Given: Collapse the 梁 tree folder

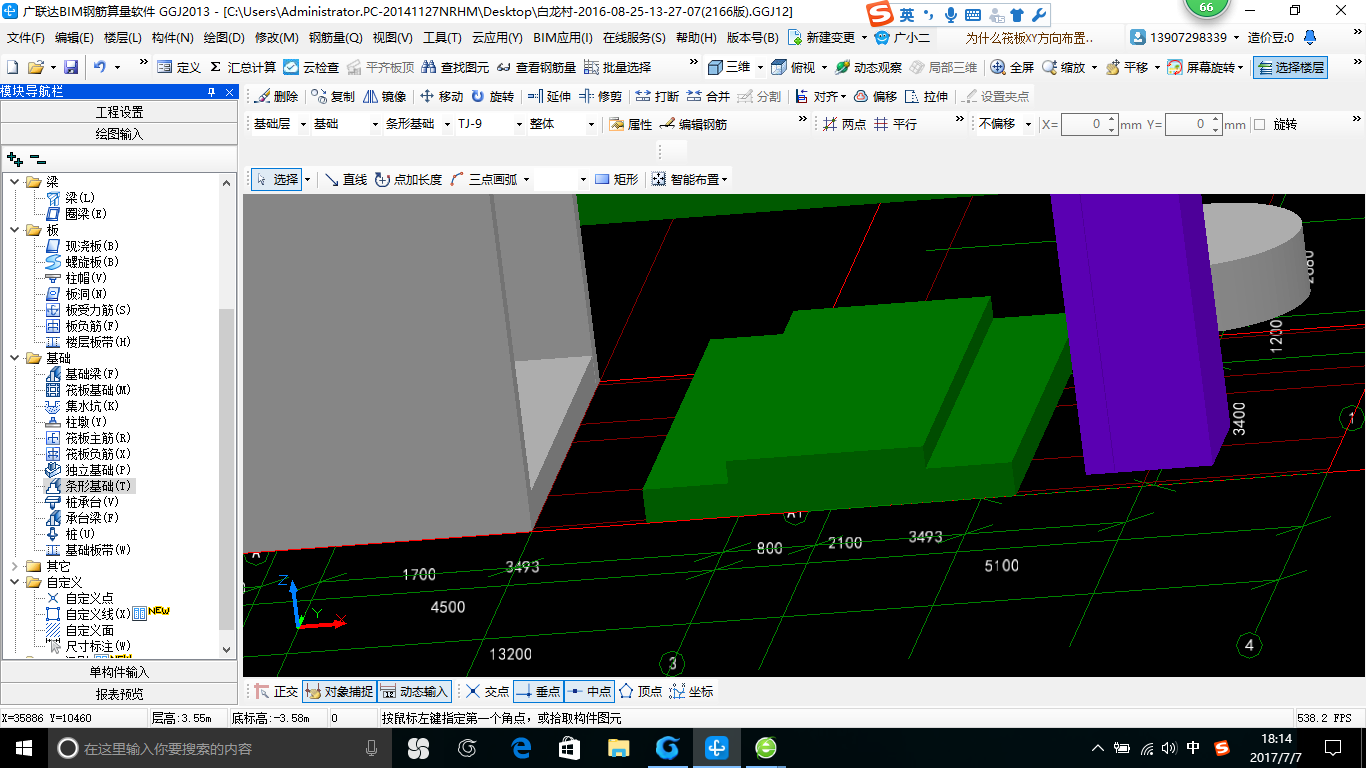Looking at the screenshot, I should pos(14,182).
